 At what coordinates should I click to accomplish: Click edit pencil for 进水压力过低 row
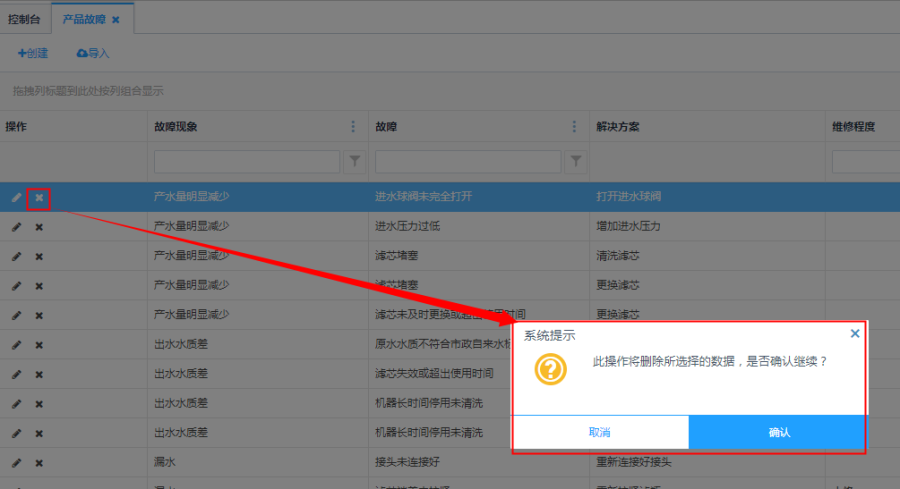pyautogui.click(x=16, y=227)
